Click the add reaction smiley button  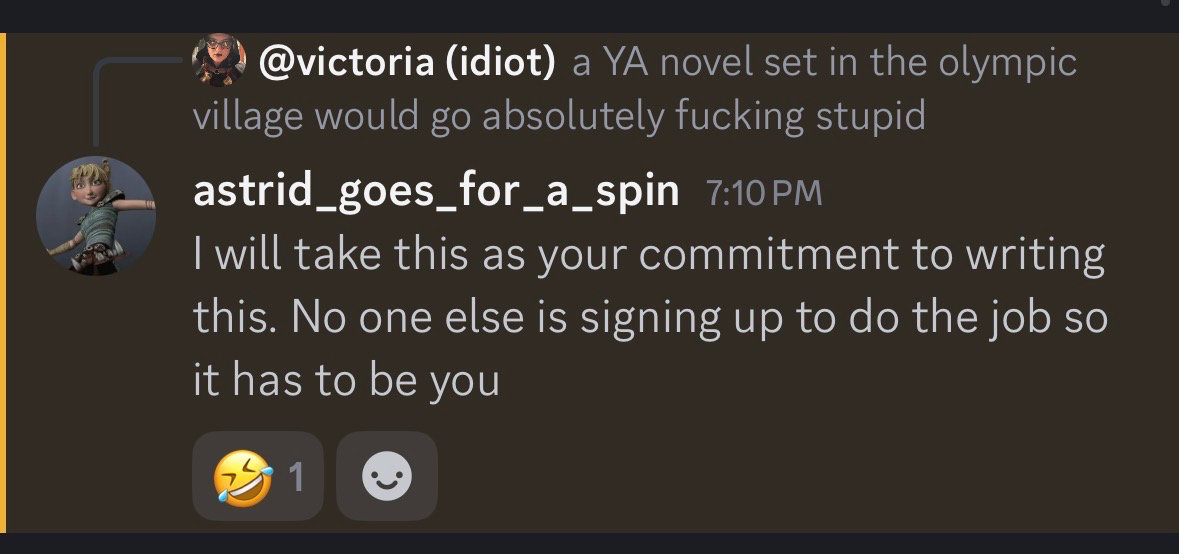[x=386, y=477]
